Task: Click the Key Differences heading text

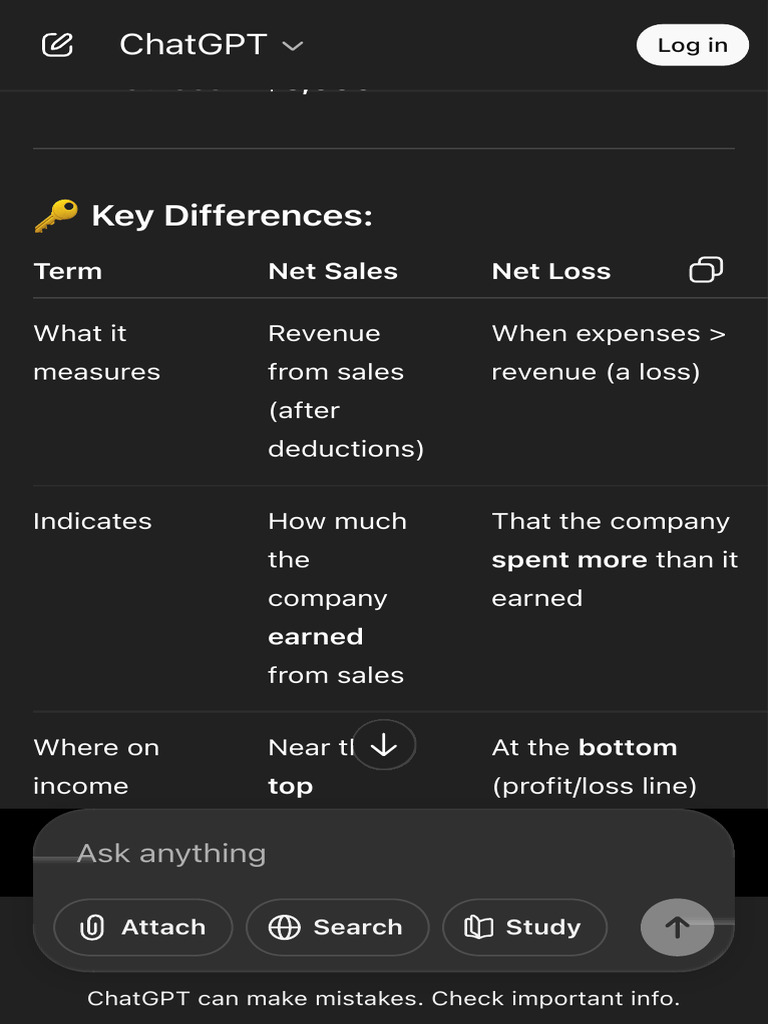Action: (x=232, y=215)
